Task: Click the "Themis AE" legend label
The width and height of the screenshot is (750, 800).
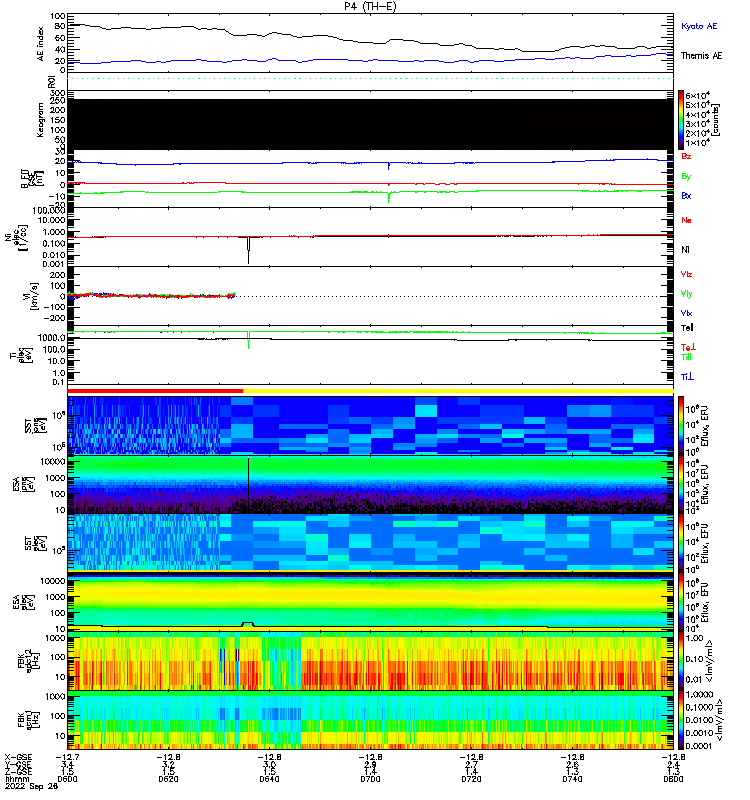Action: (x=702, y=56)
